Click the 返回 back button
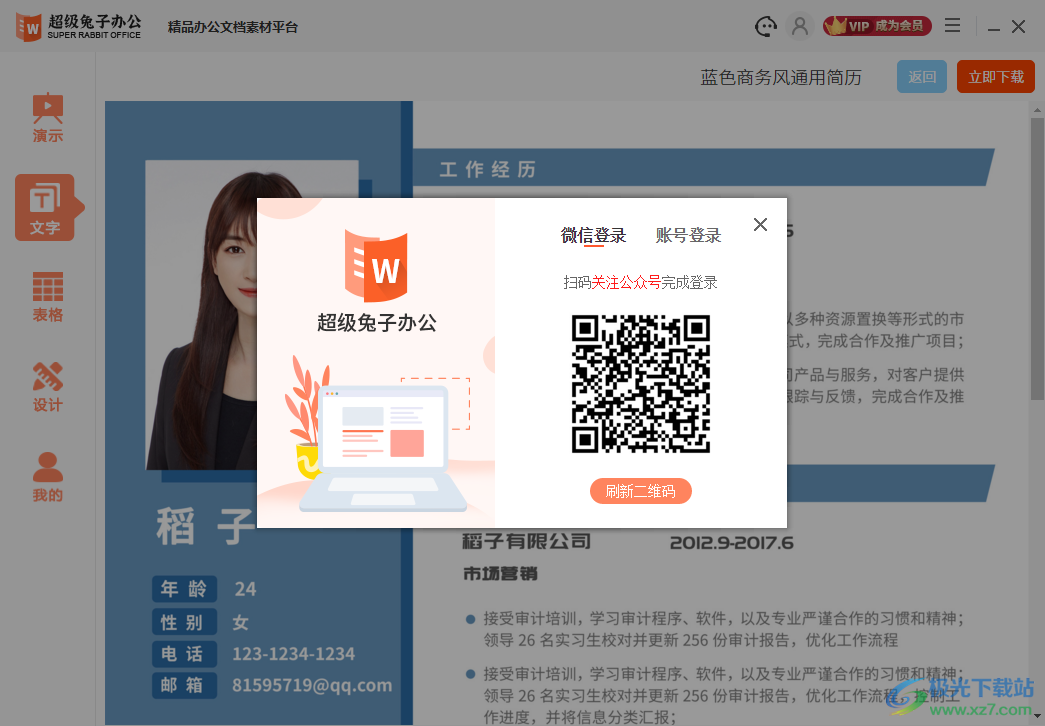The width and height of the screenshot is (1045, 726). [x=921, y=76]
